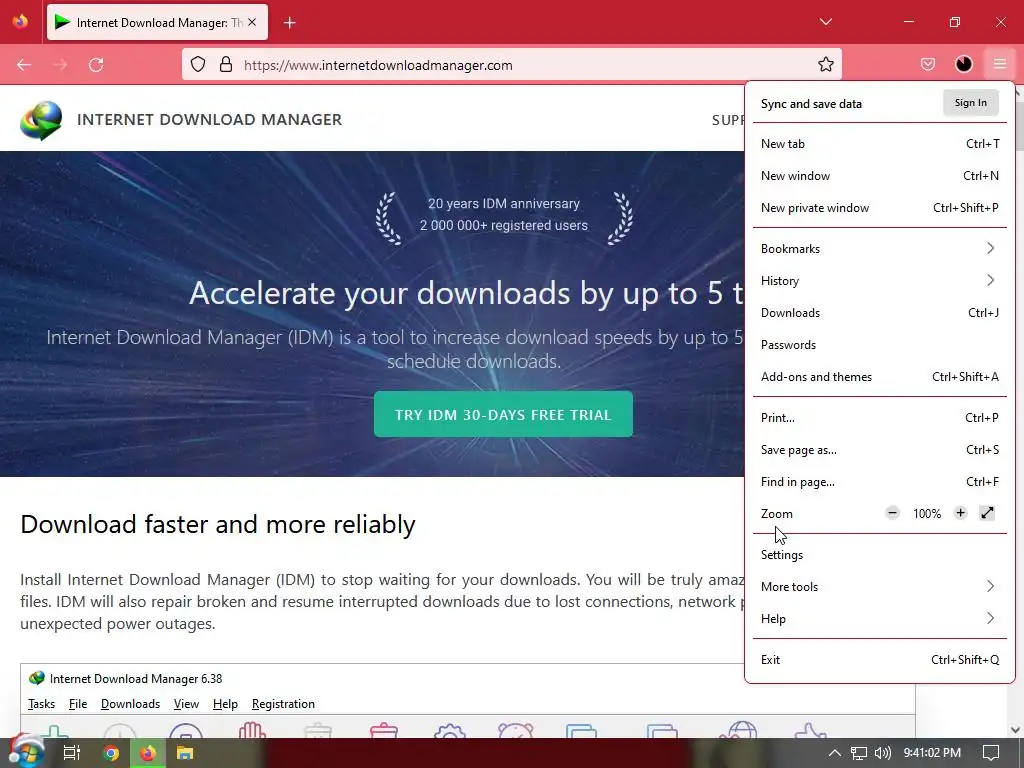Image resolution: width=1024 pixels, height=768 pixels.
Task: Click the padlock site security icon
Action: pyautogui.click(x=226, y=64)
